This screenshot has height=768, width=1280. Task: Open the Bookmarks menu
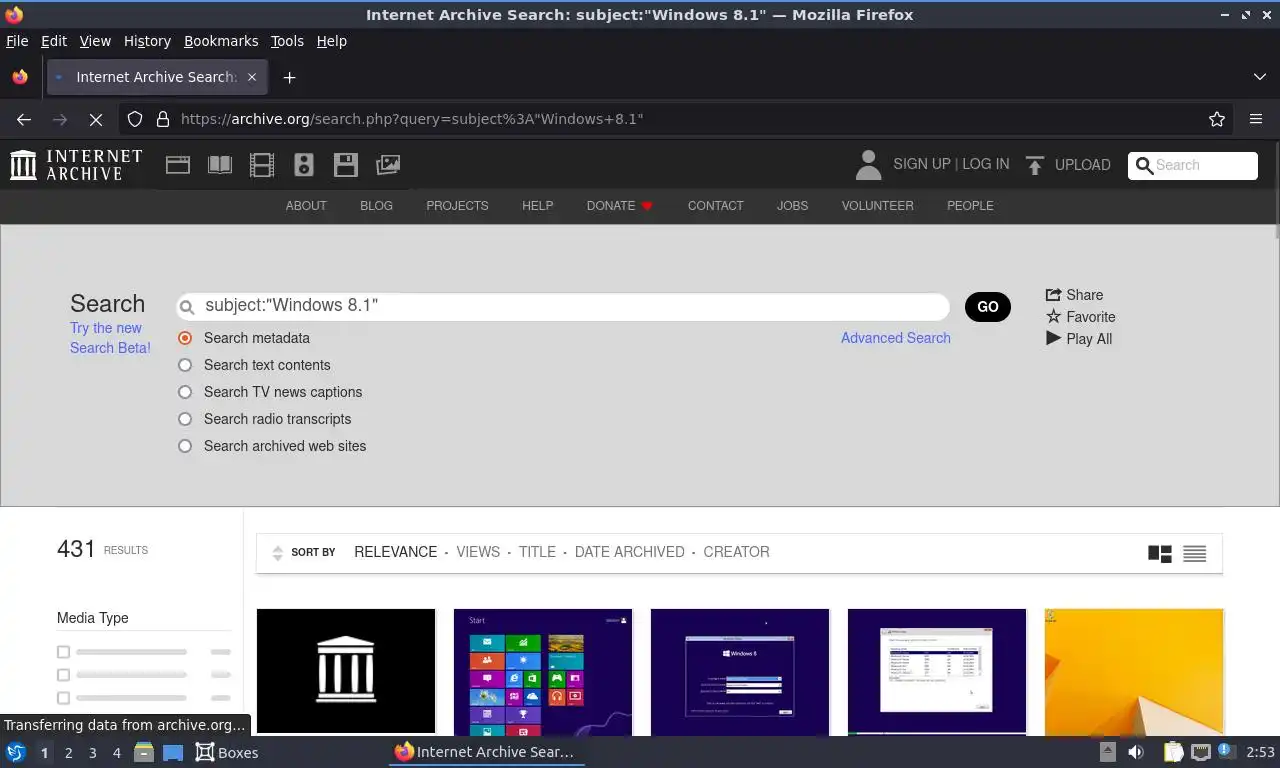point(221,41)
